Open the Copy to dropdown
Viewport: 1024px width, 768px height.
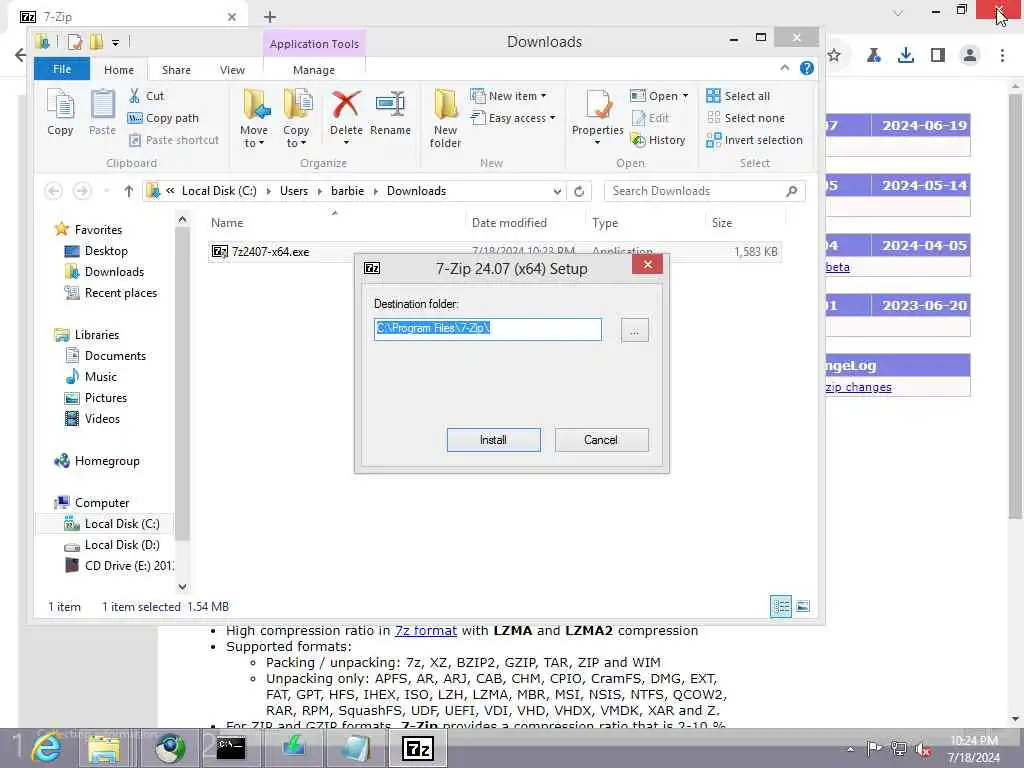pos(296,118)
